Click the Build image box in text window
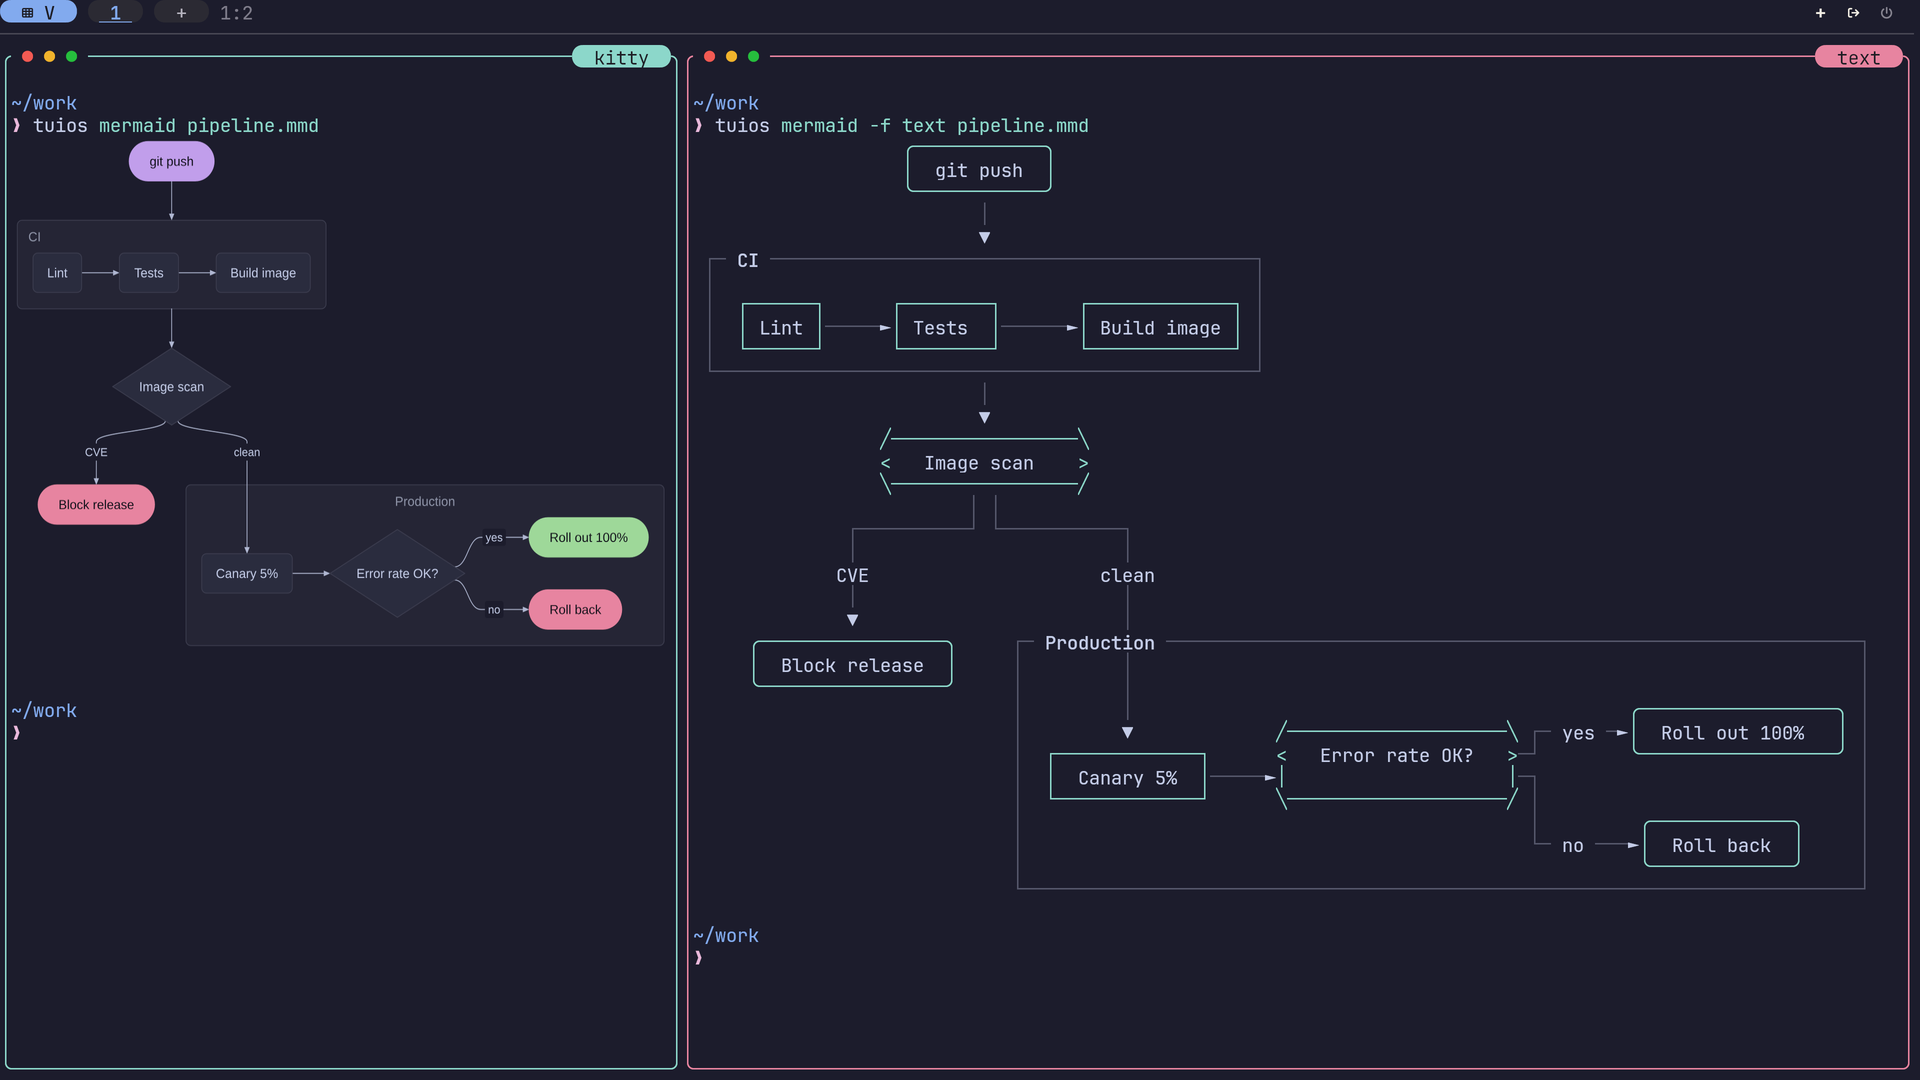1920x1080 pixels. pyautogui.click(x=1160, y=327)
